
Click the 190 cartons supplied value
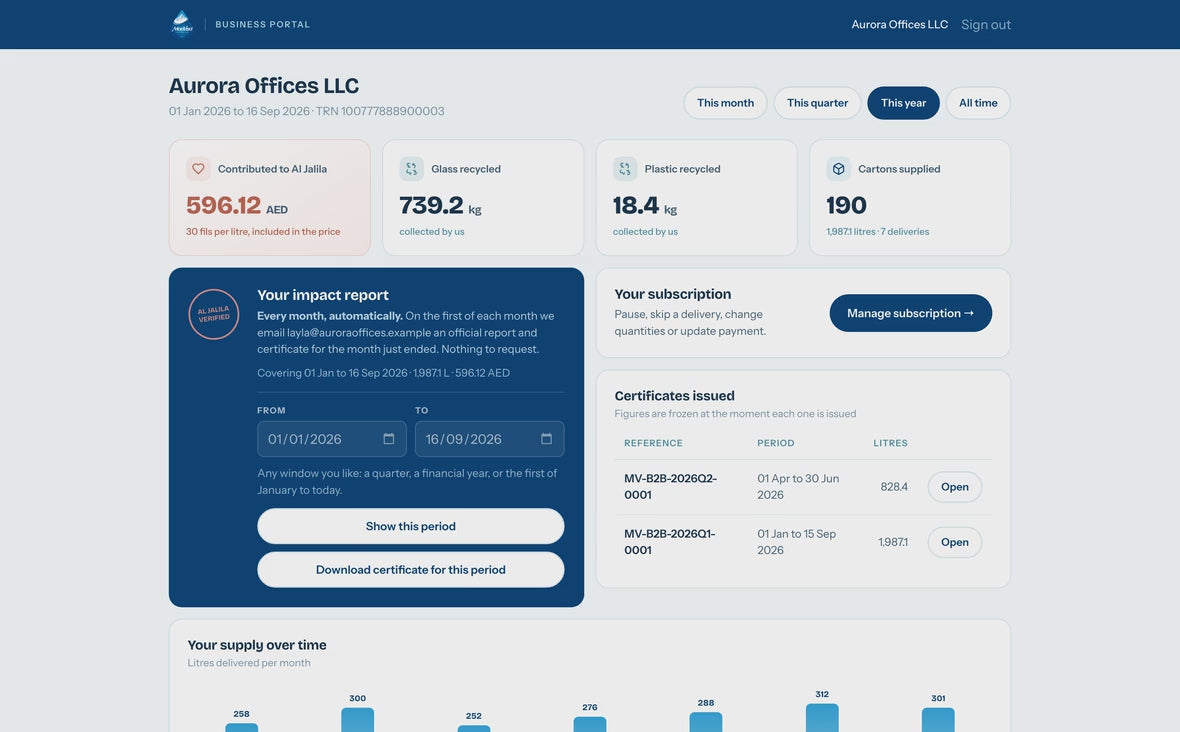[x=847, y=205]
